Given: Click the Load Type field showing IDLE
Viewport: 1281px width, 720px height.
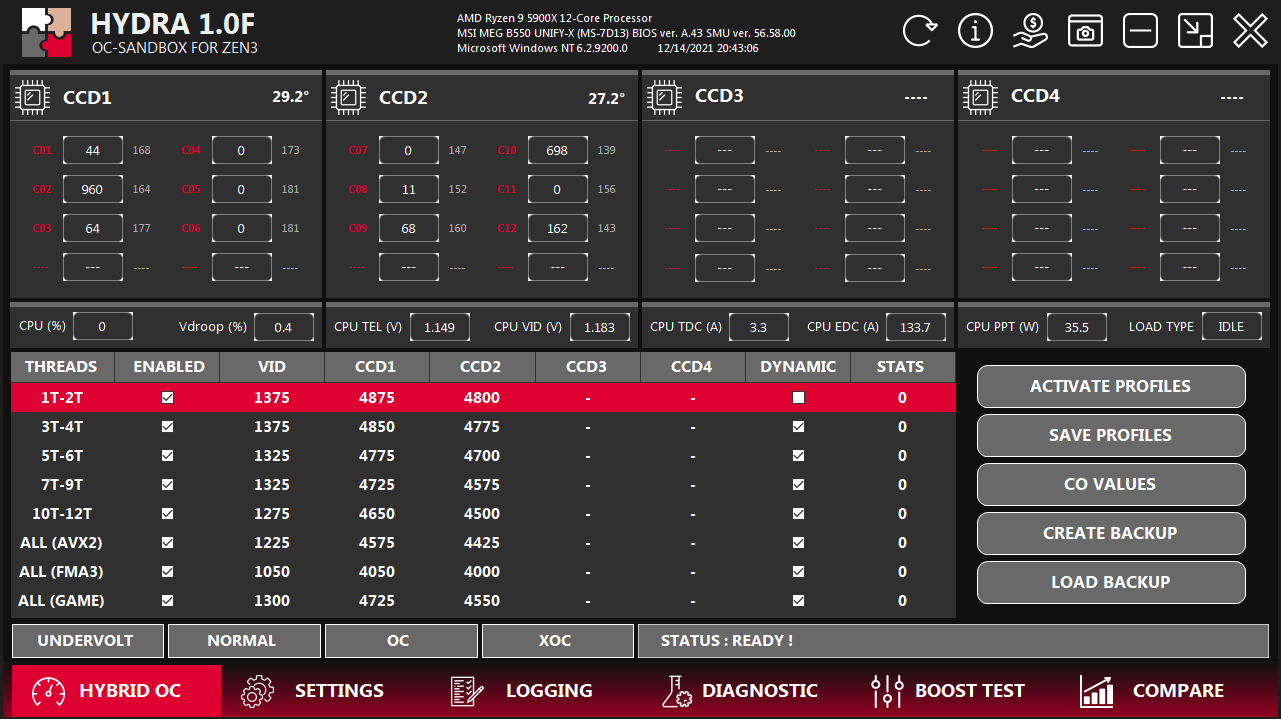Looking at the screenshot, I should click(x=1232, y=327).
